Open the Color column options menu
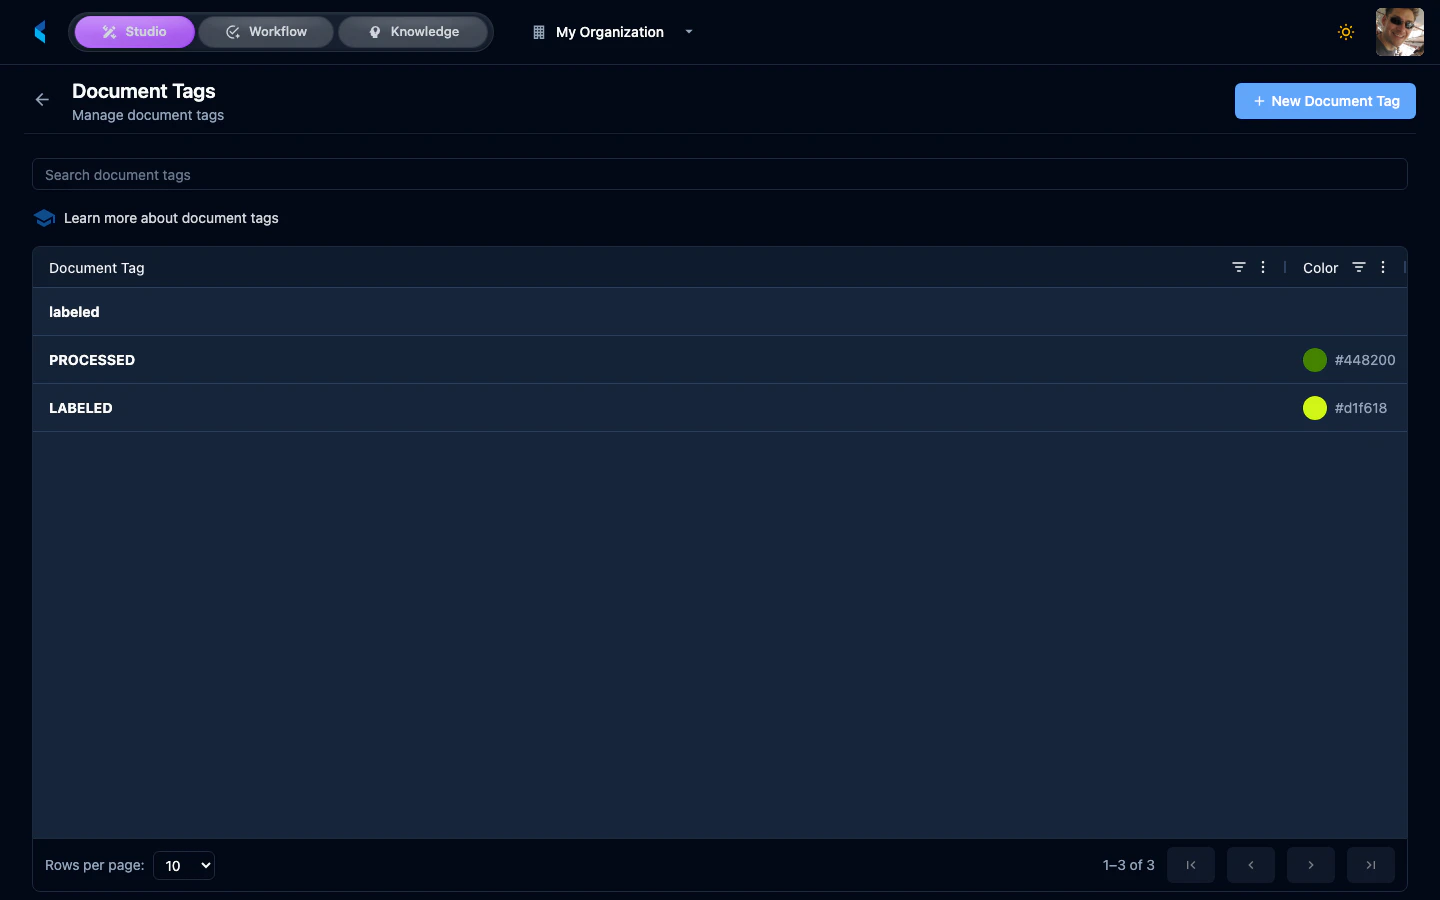1440x900 pixels. (x=1383, y=267)
